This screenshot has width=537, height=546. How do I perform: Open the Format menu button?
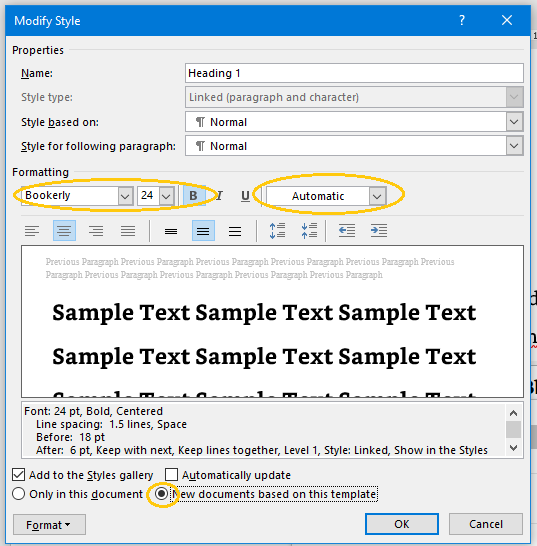(x=49, y=524)
